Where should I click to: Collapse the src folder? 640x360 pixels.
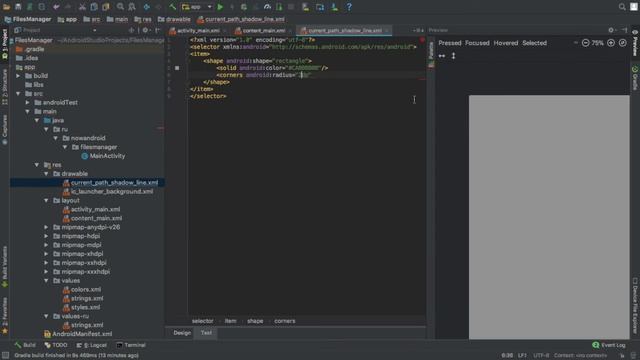click(18, 94)
